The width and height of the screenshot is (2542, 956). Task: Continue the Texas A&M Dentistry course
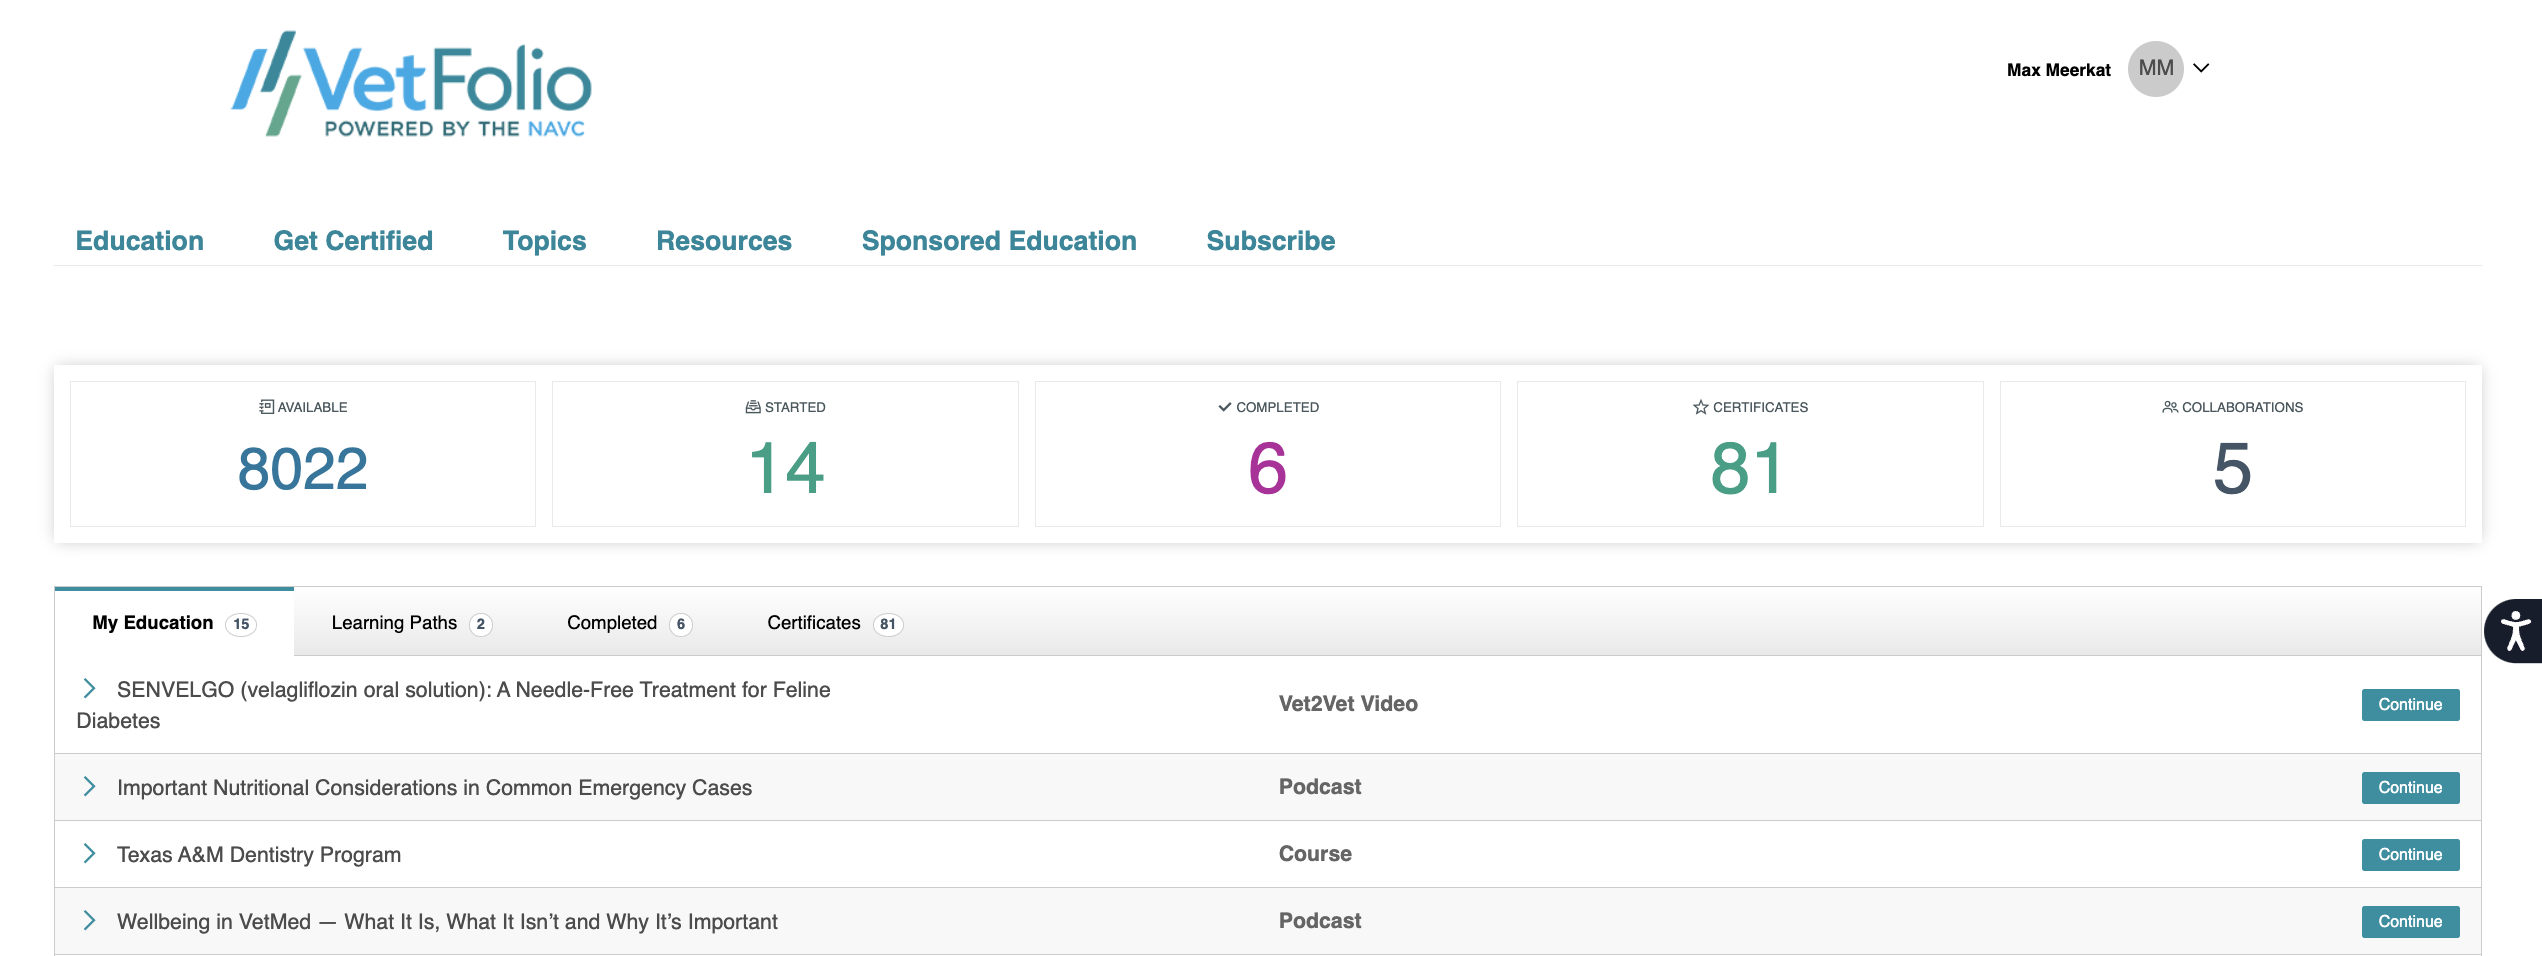pyautogui.click(x=2410, y=855)
